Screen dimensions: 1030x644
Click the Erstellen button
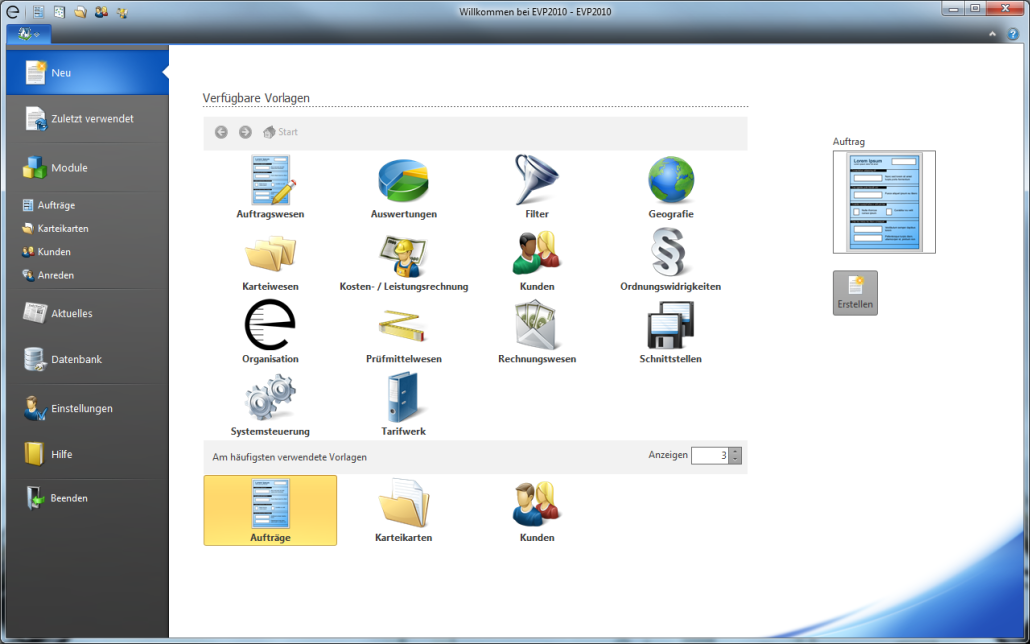pyautogui.click(x=855, y=293)
